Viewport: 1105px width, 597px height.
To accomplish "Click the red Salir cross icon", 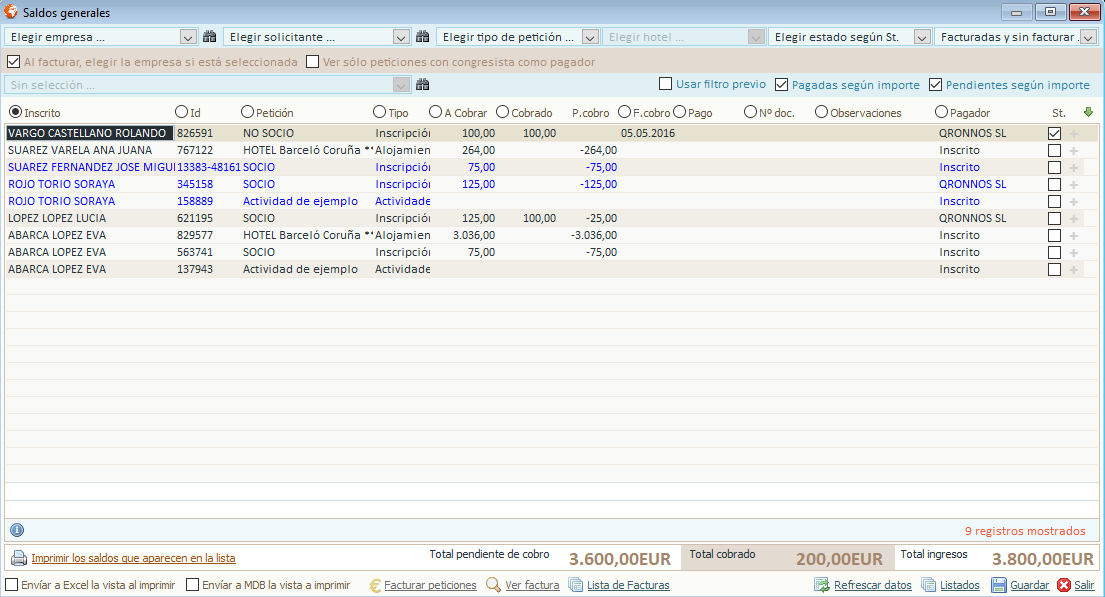I will point(1063,585).
